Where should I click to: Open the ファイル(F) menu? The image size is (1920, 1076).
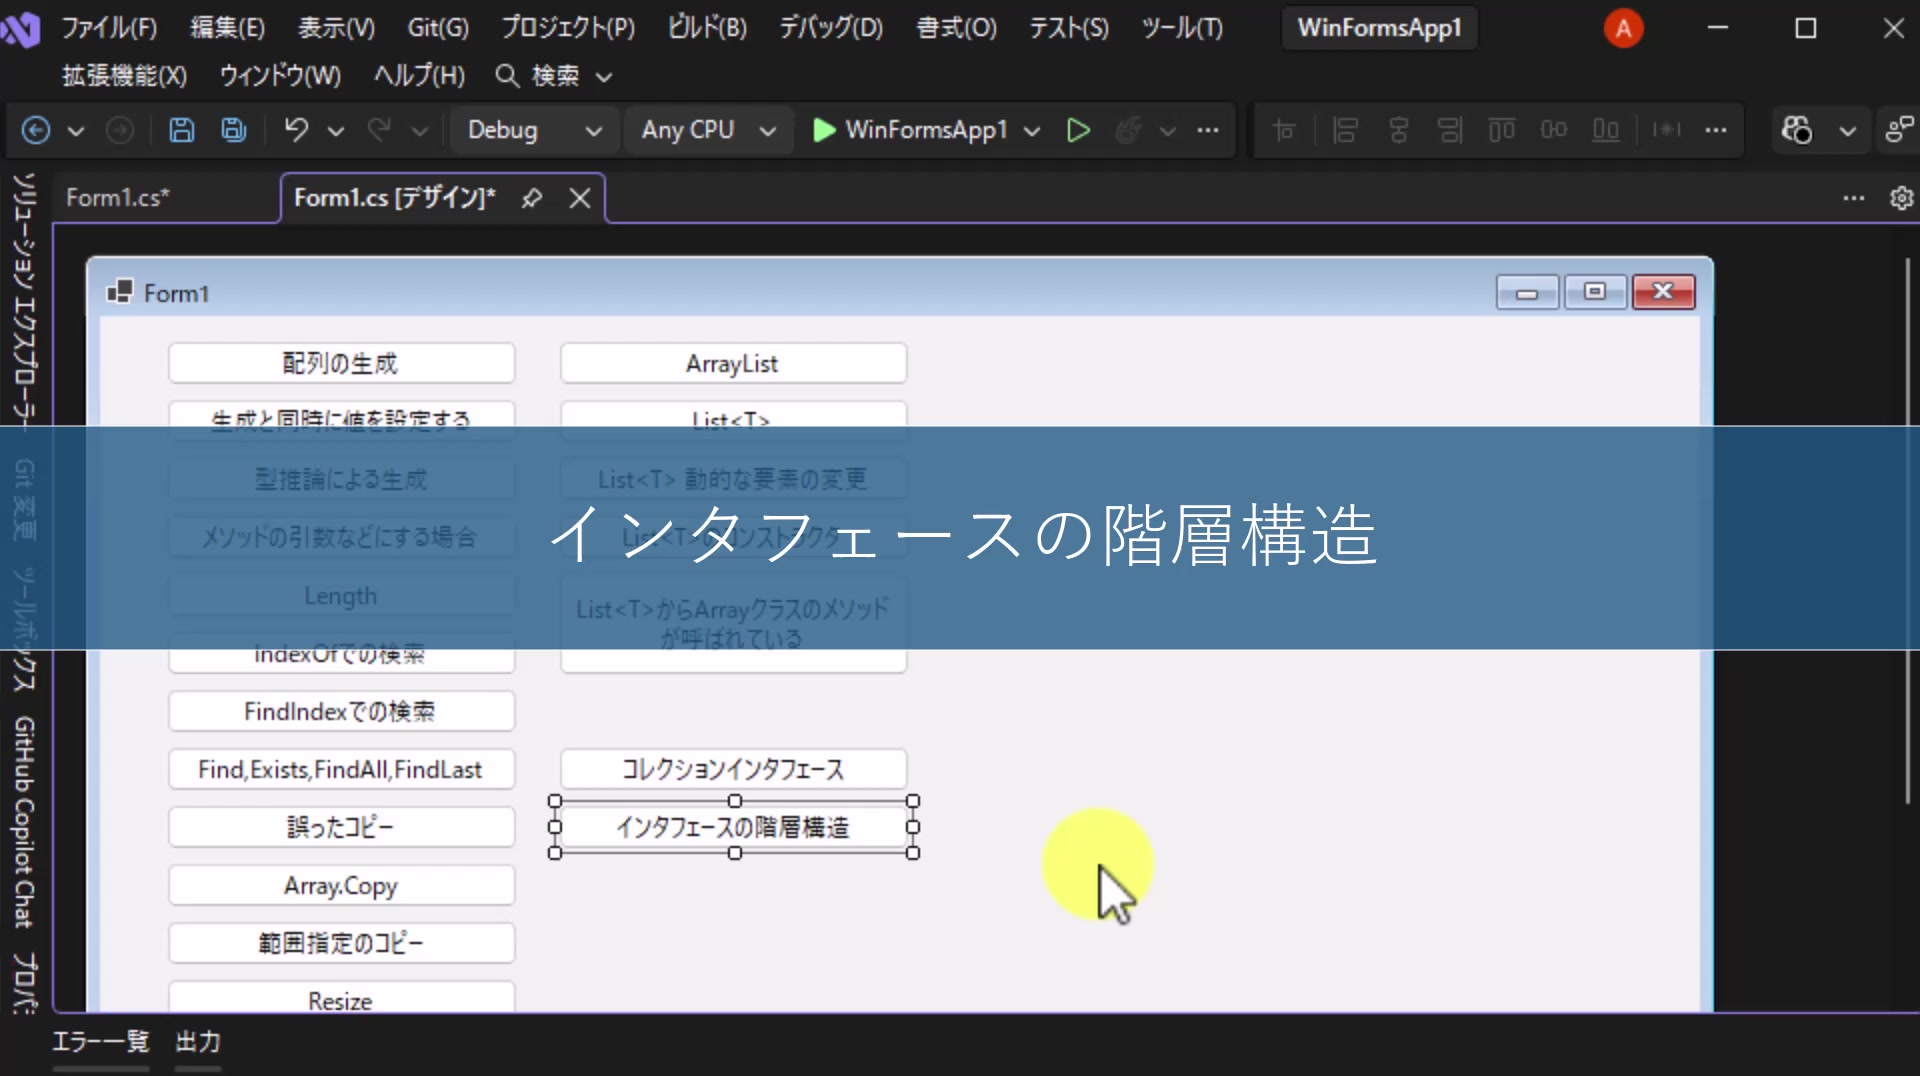(x=109, y=27)
